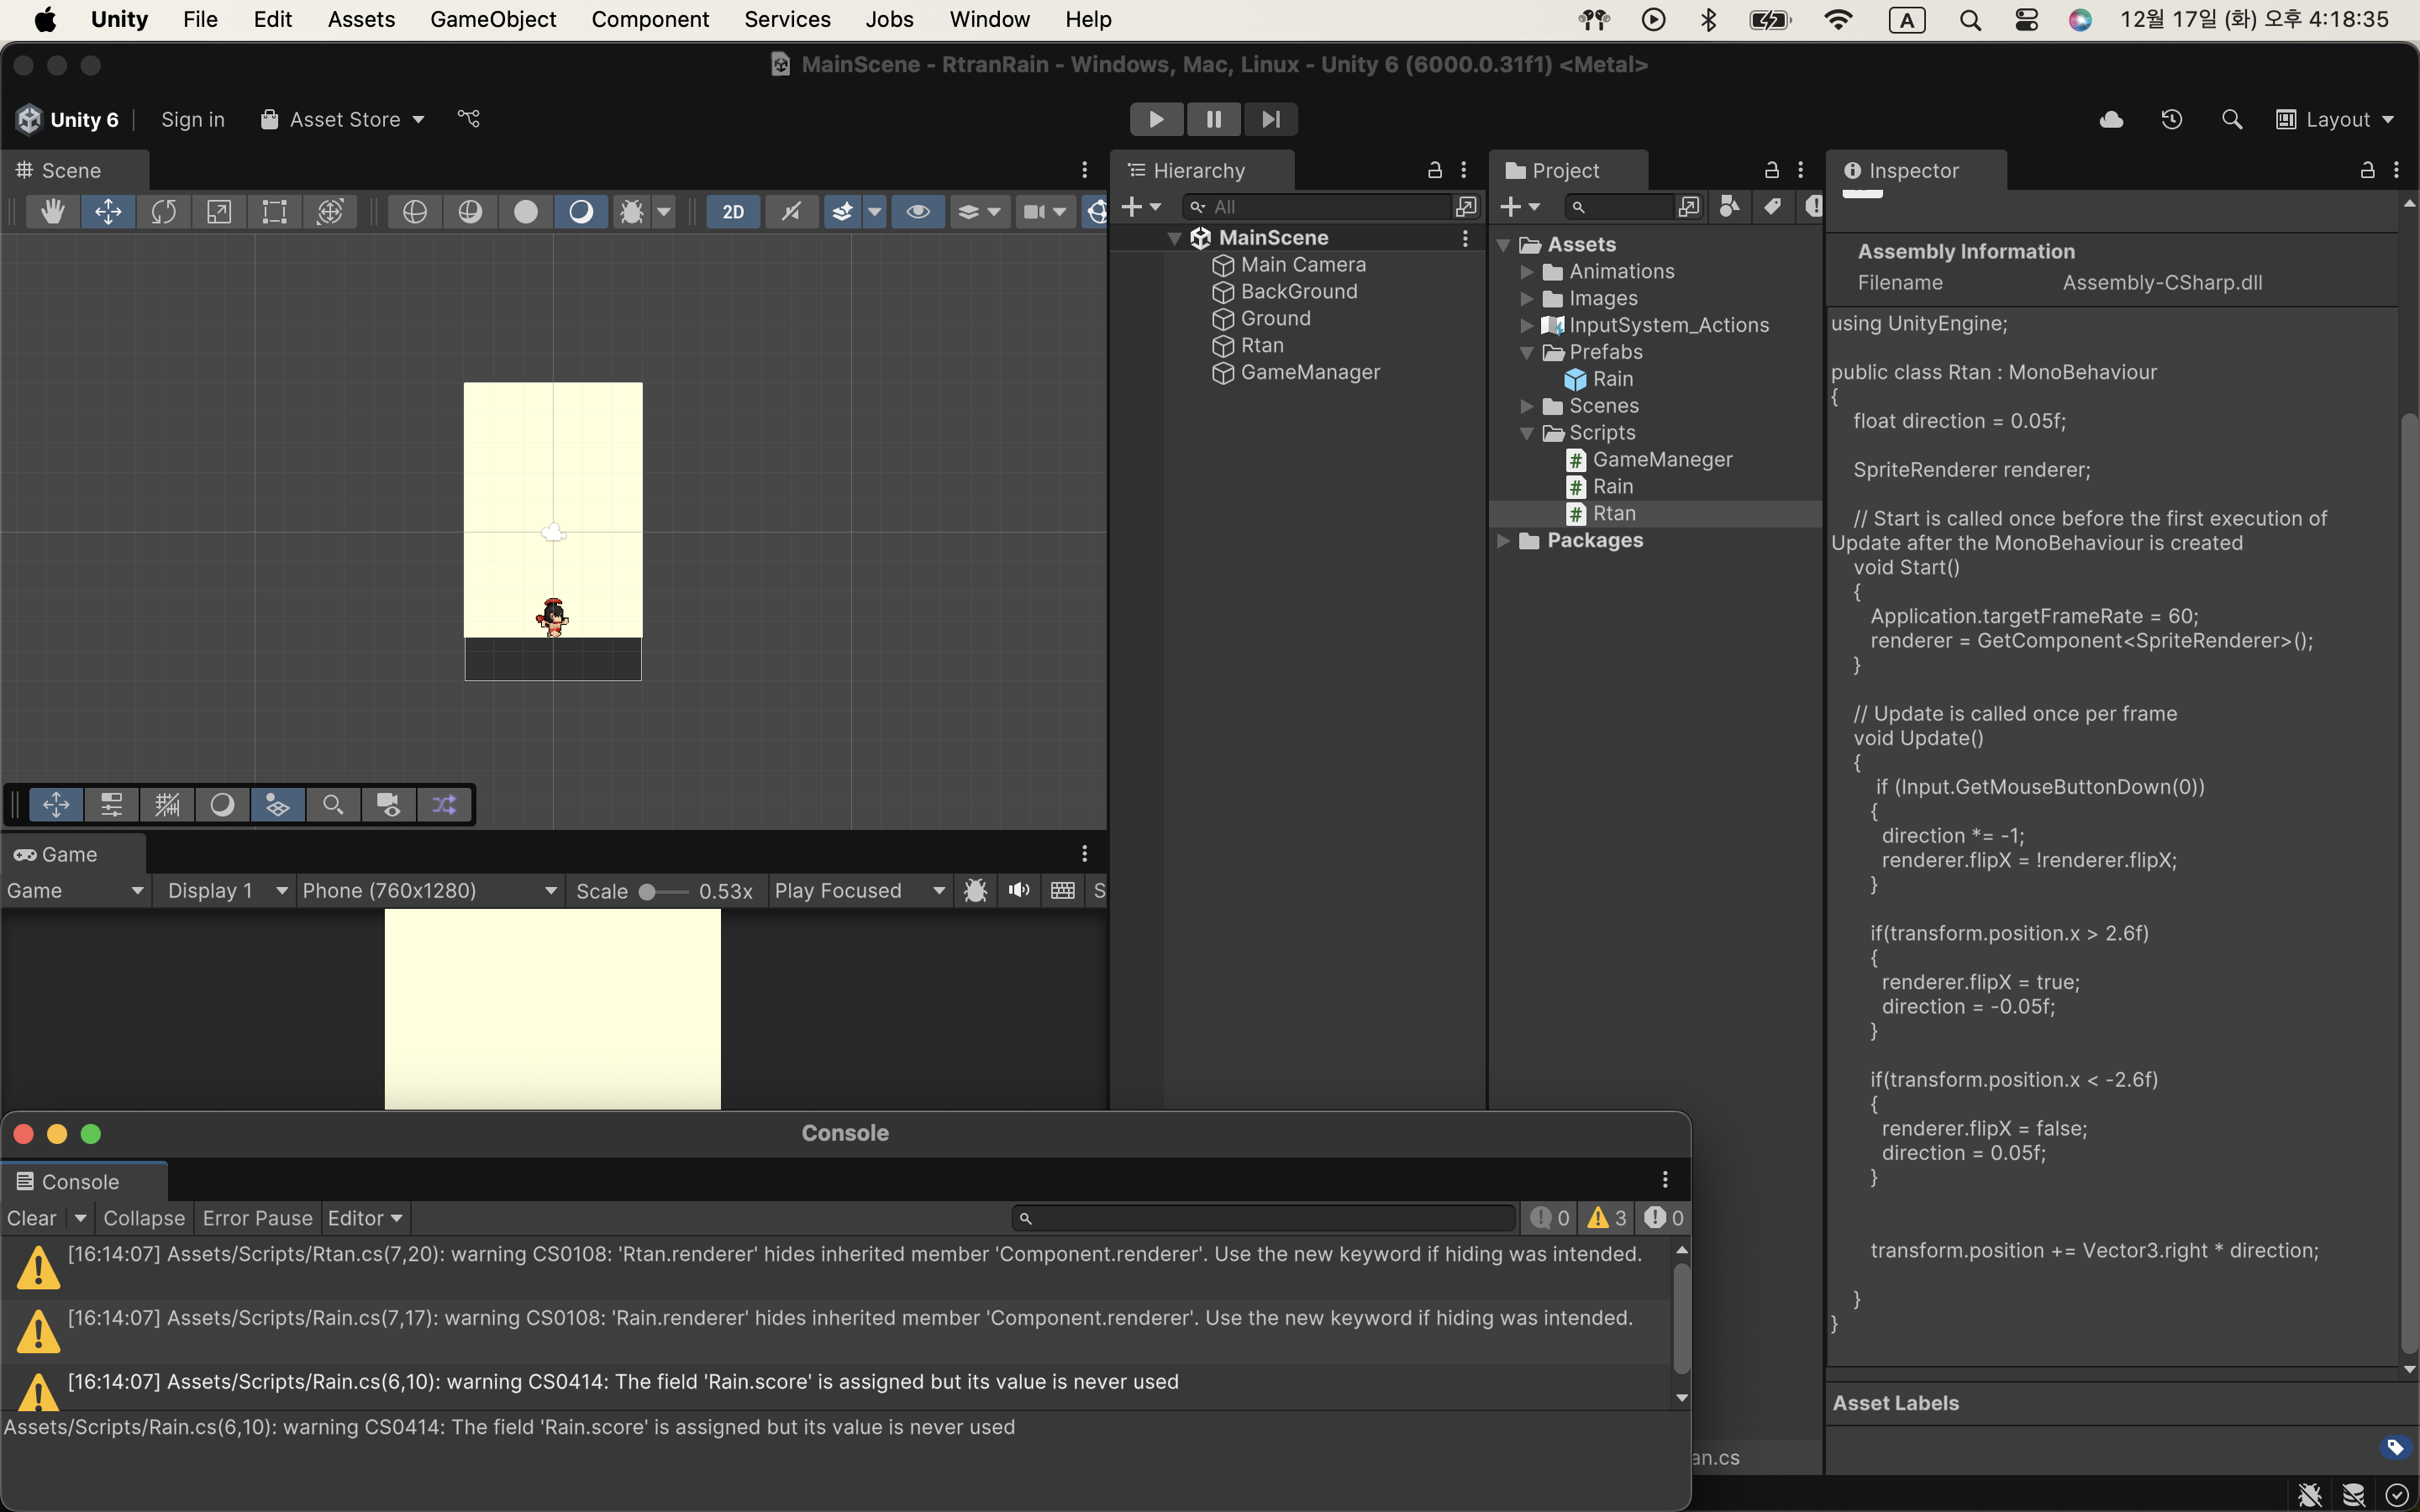Open Display 1 dropdown in Game view
The width and height of the screenshot is (2420, 1512).
[x=225, y=890]
